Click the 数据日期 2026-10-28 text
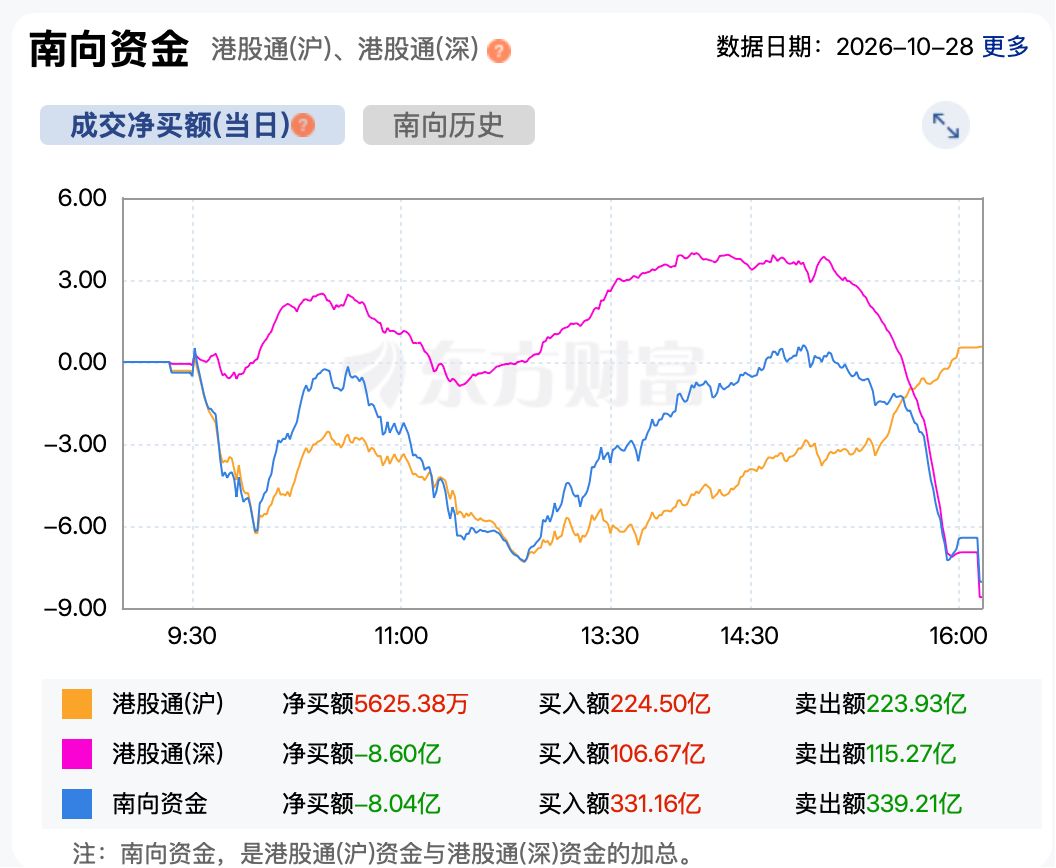Screen dimensions: 1056x868 point(845,46)
